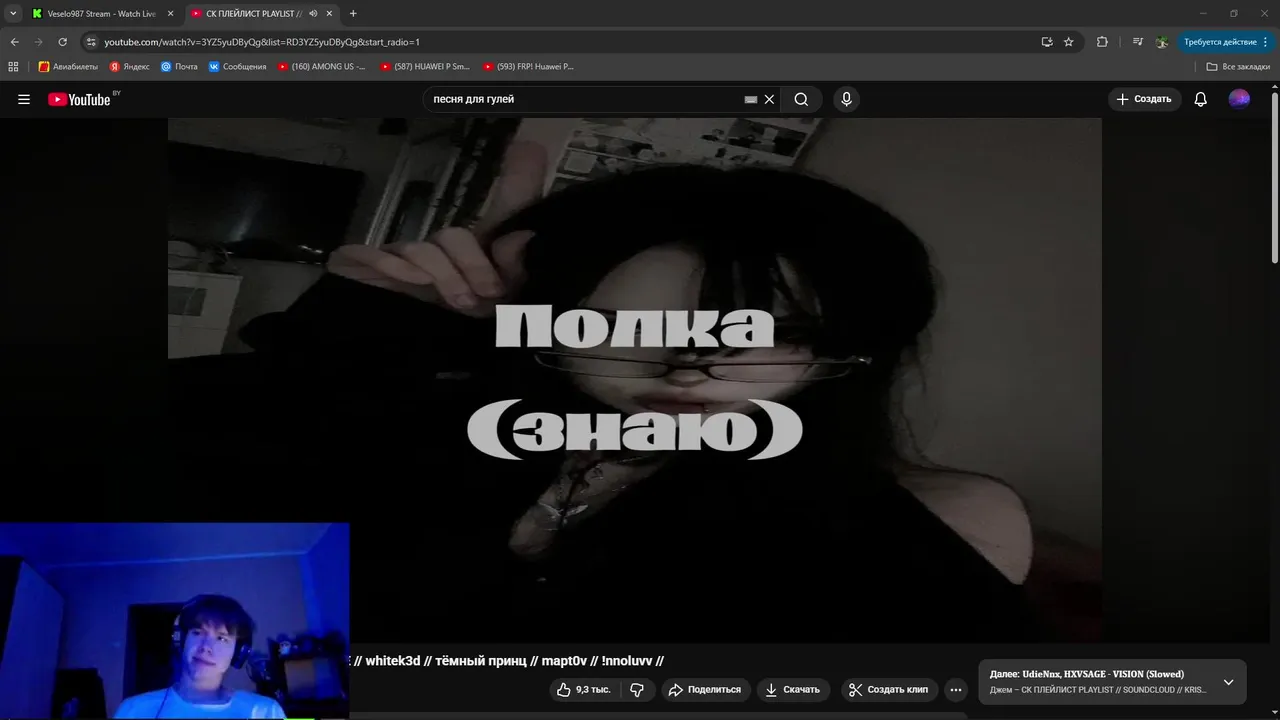Bookmark this page with star icon

pos(1069,42)
